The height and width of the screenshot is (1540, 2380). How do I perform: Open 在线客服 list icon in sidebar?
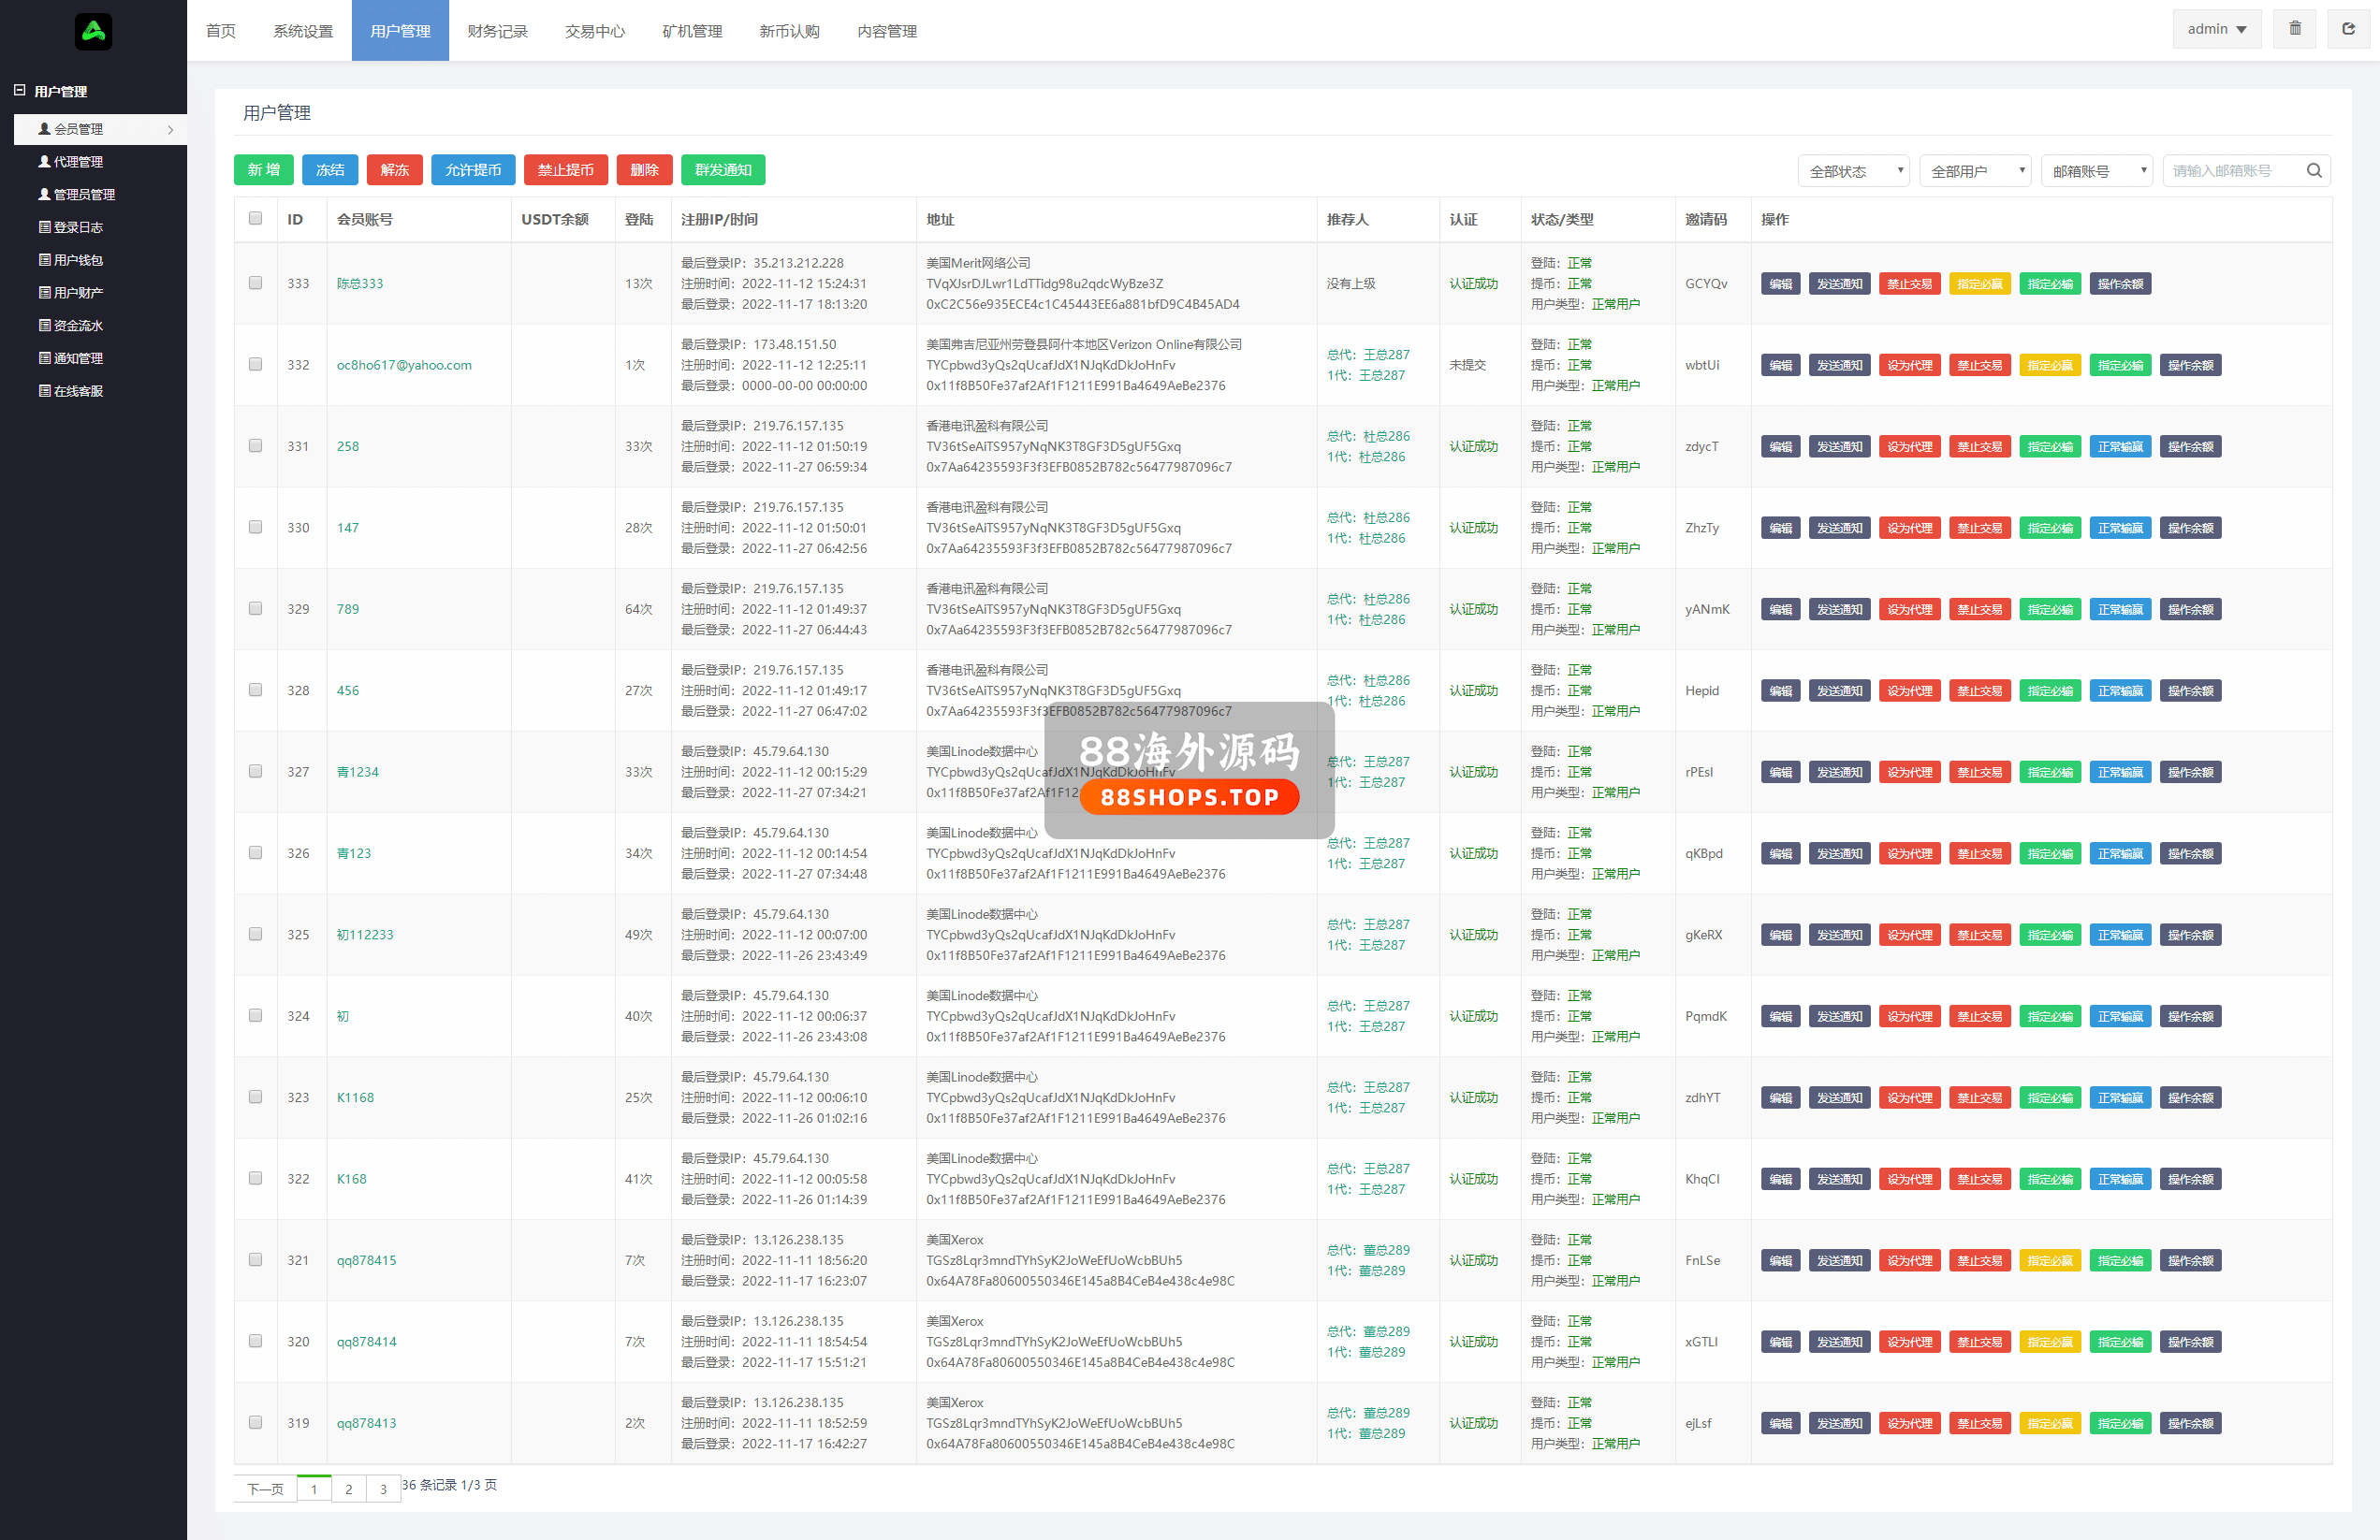coord(44,391)
